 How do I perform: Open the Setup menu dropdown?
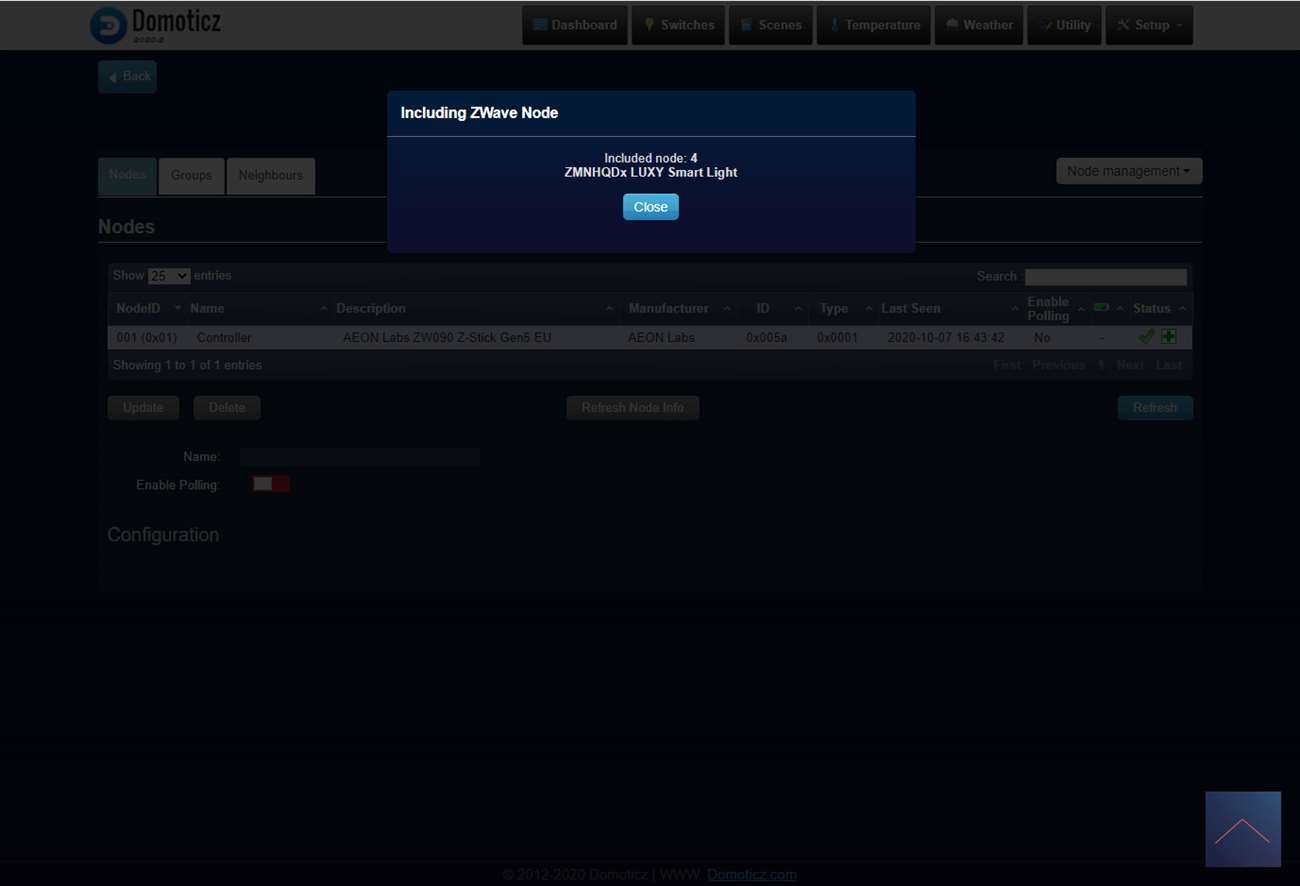tap(1149, 25)
